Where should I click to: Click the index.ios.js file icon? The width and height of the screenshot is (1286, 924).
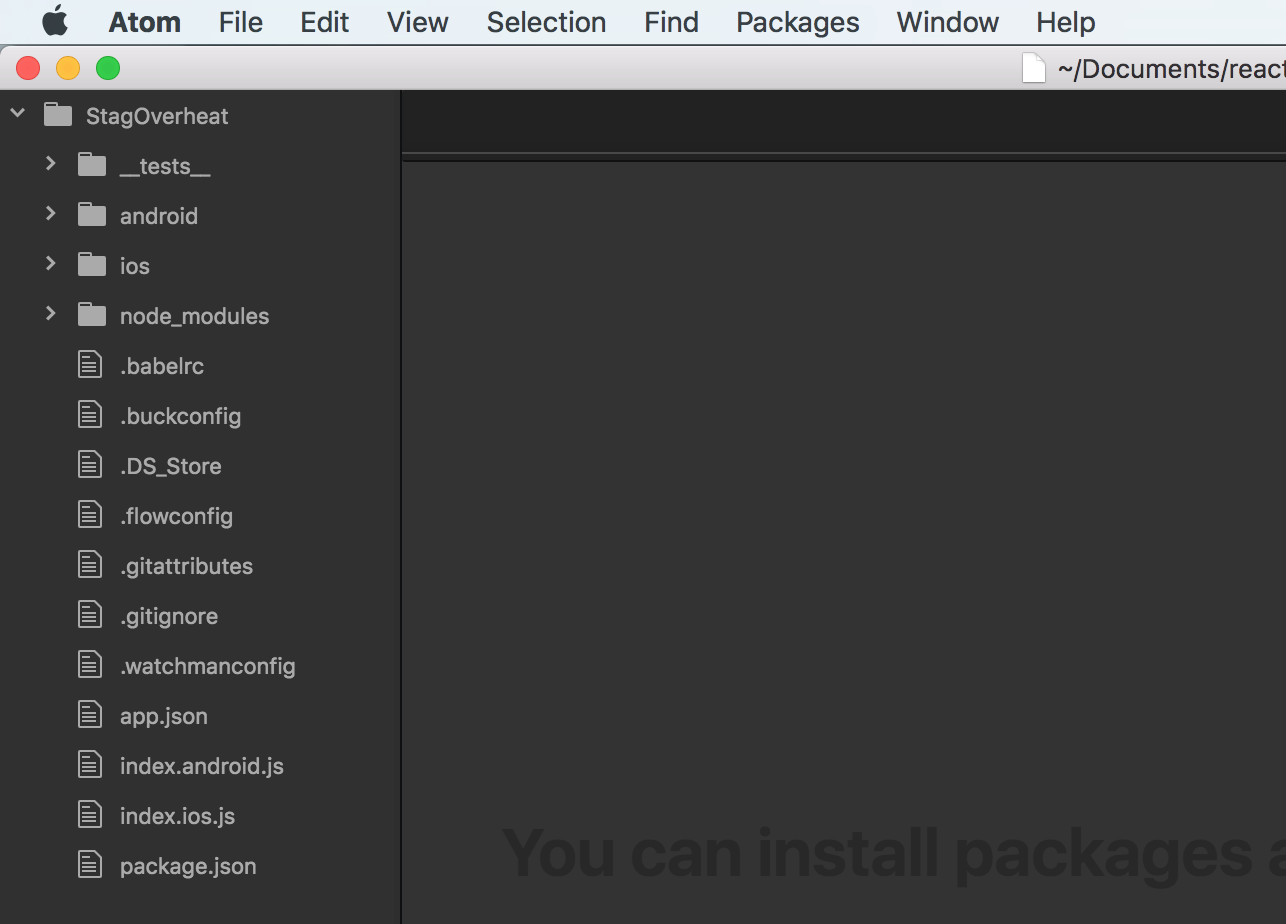pyautogui.click(x=90, y=815)
